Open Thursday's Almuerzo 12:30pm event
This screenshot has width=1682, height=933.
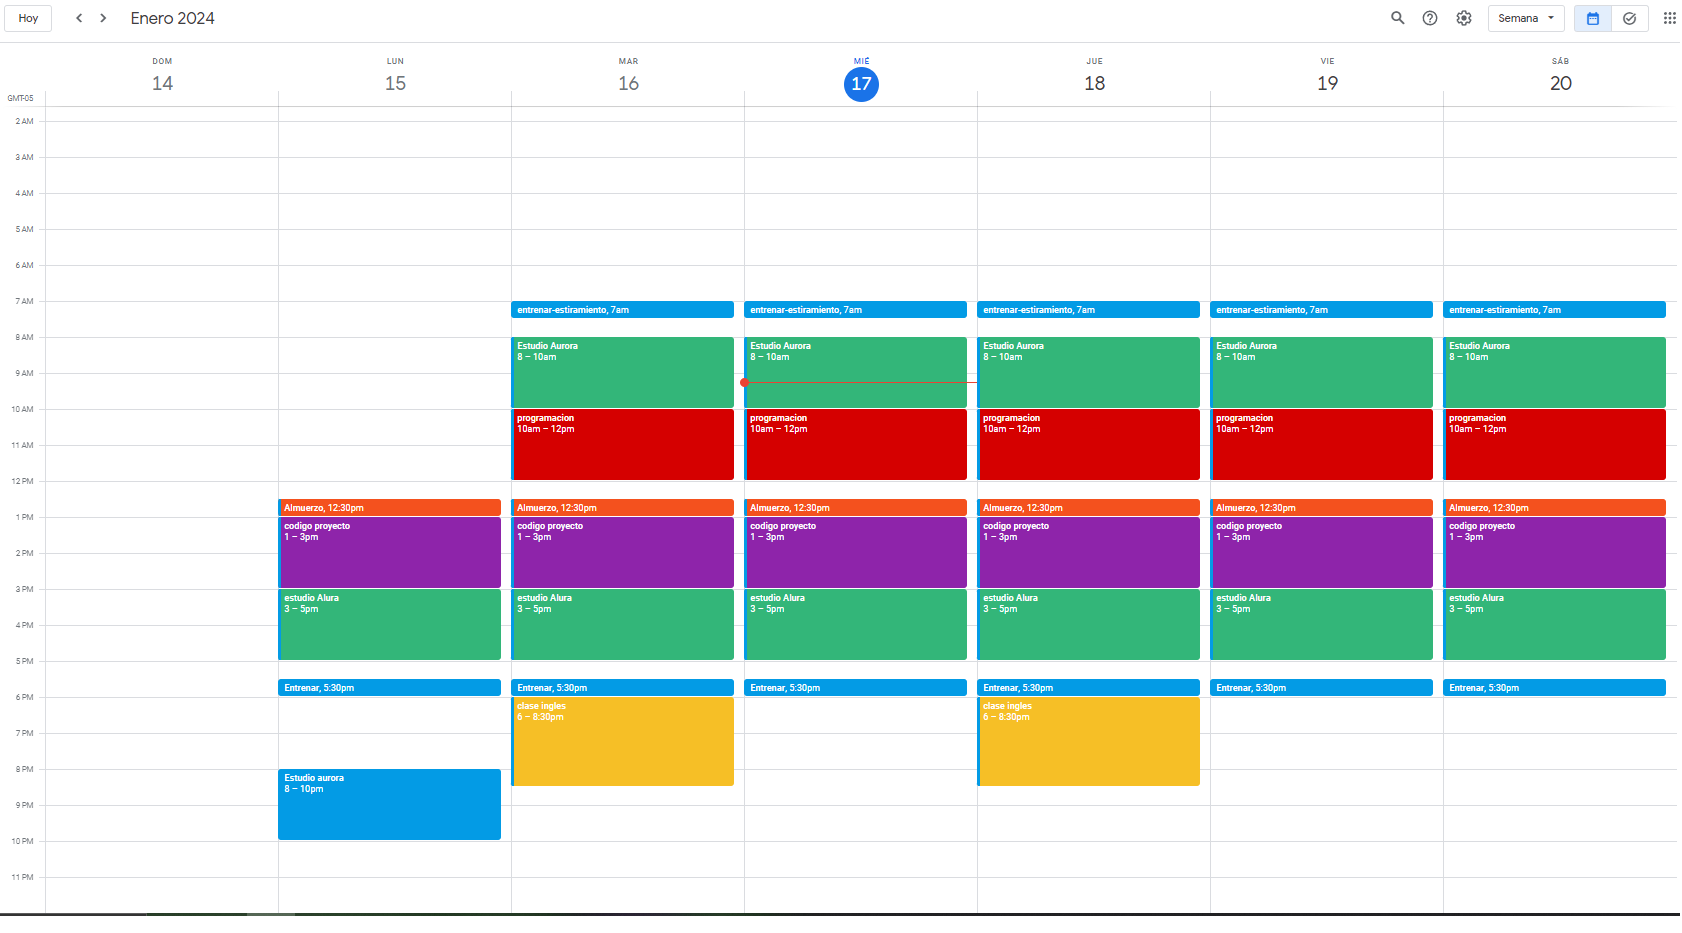[x=1088, y=508]
